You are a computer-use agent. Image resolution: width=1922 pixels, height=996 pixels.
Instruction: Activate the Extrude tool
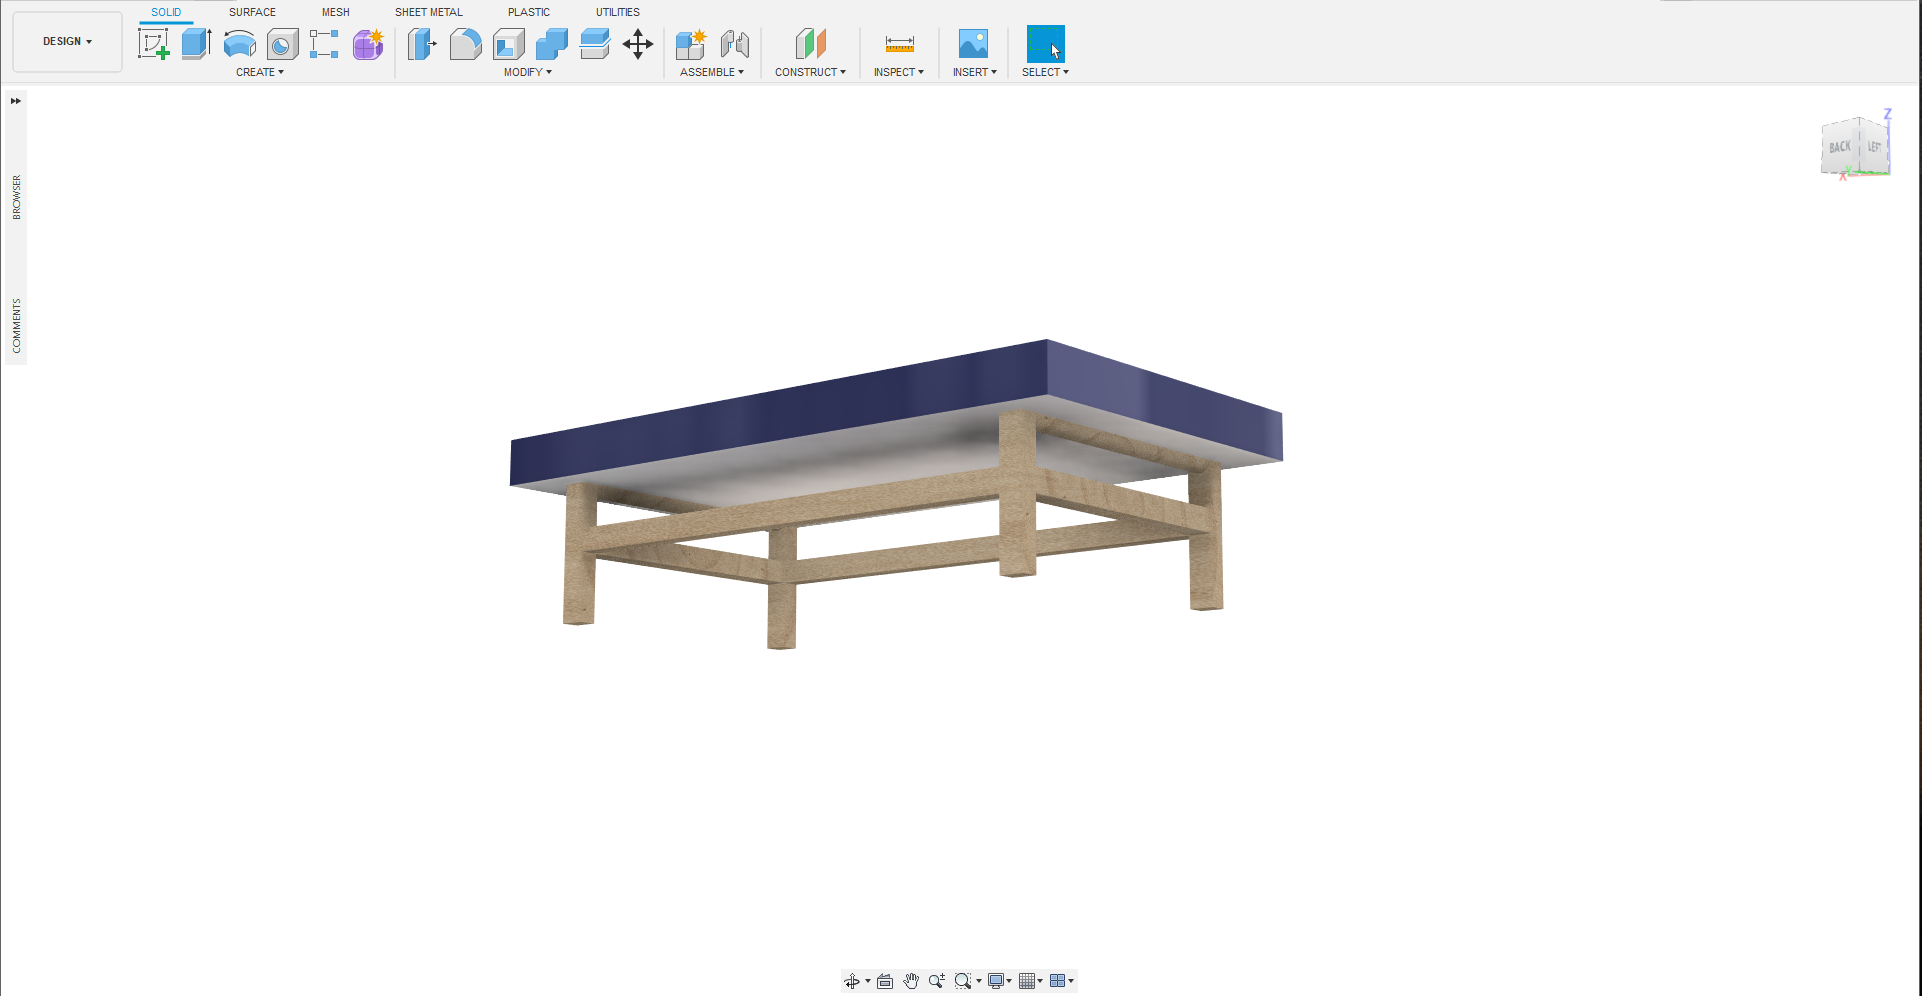196,45
